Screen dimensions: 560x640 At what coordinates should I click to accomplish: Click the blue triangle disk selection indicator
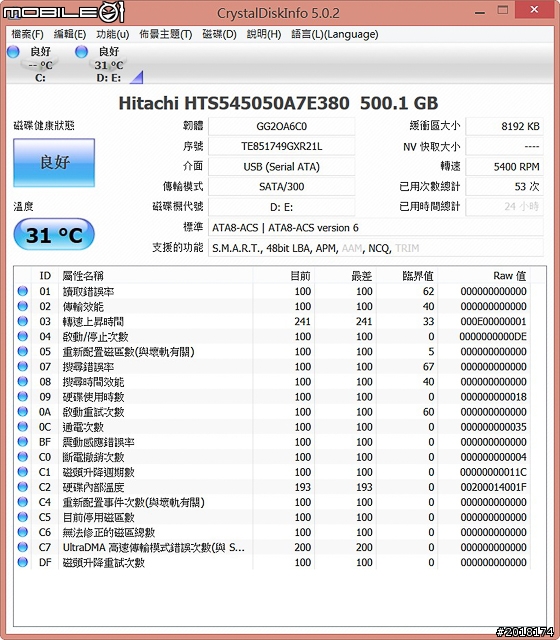coord(138,78)
